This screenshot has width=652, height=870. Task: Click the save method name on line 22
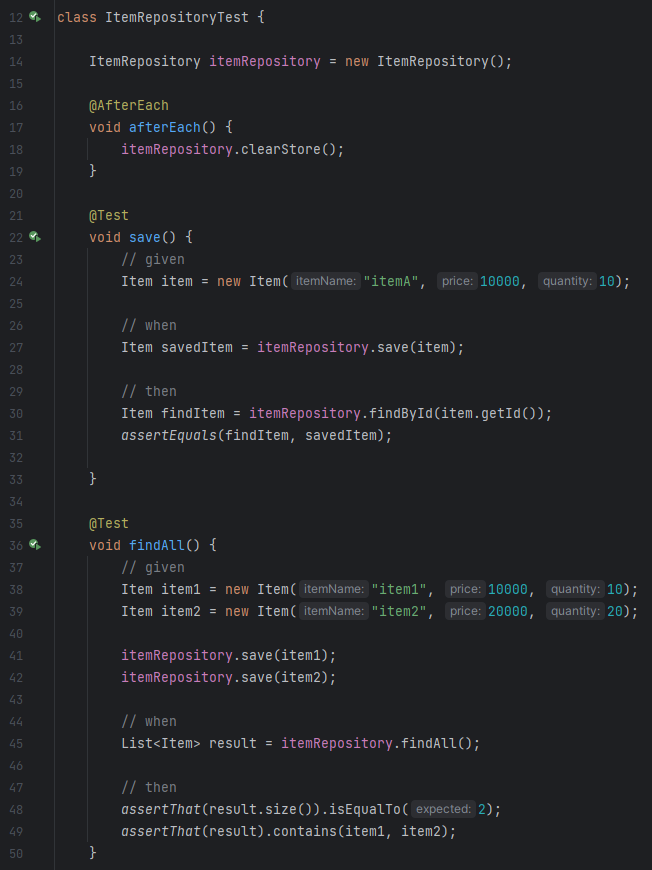[x=145, y=237]
